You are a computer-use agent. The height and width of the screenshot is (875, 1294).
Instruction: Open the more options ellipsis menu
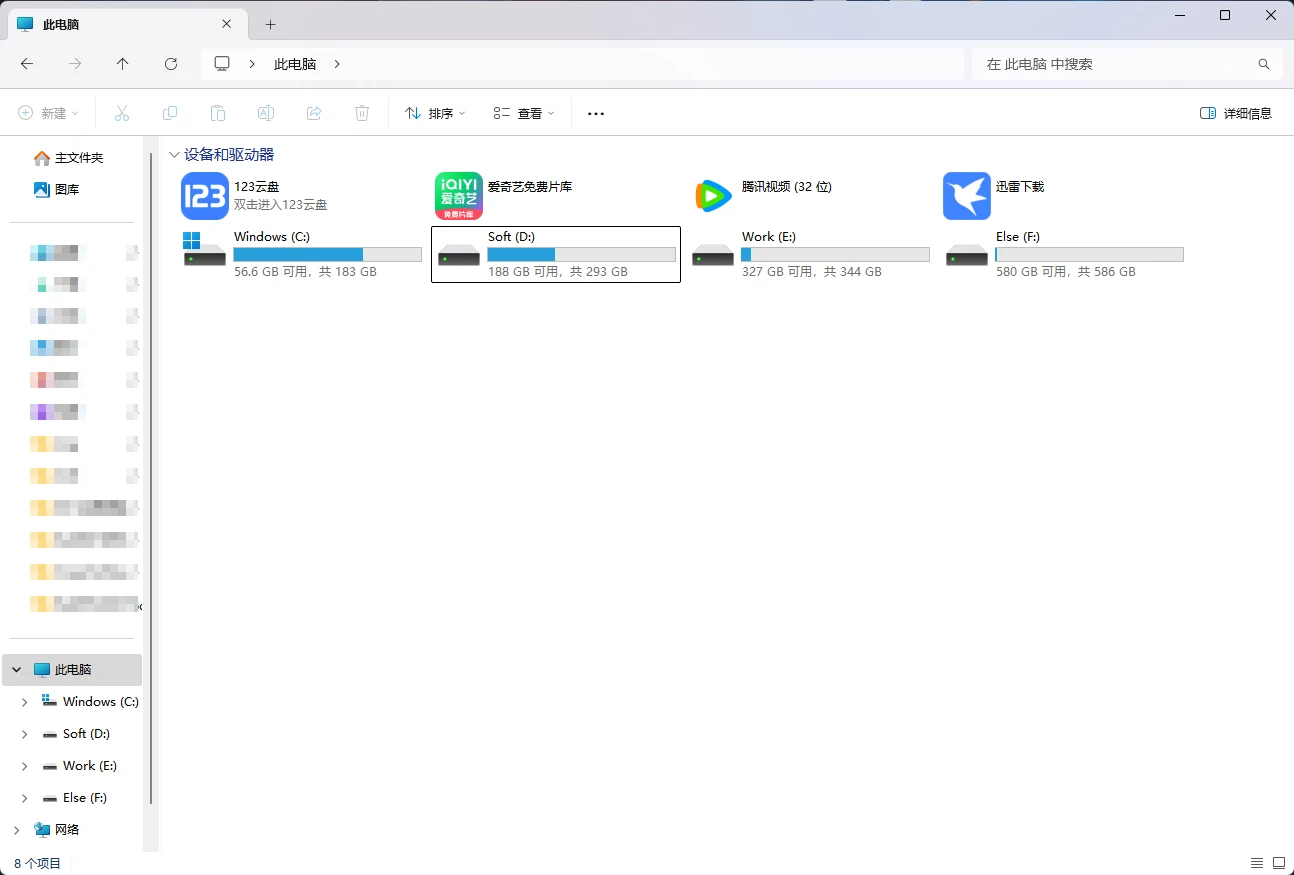[596, 113]
